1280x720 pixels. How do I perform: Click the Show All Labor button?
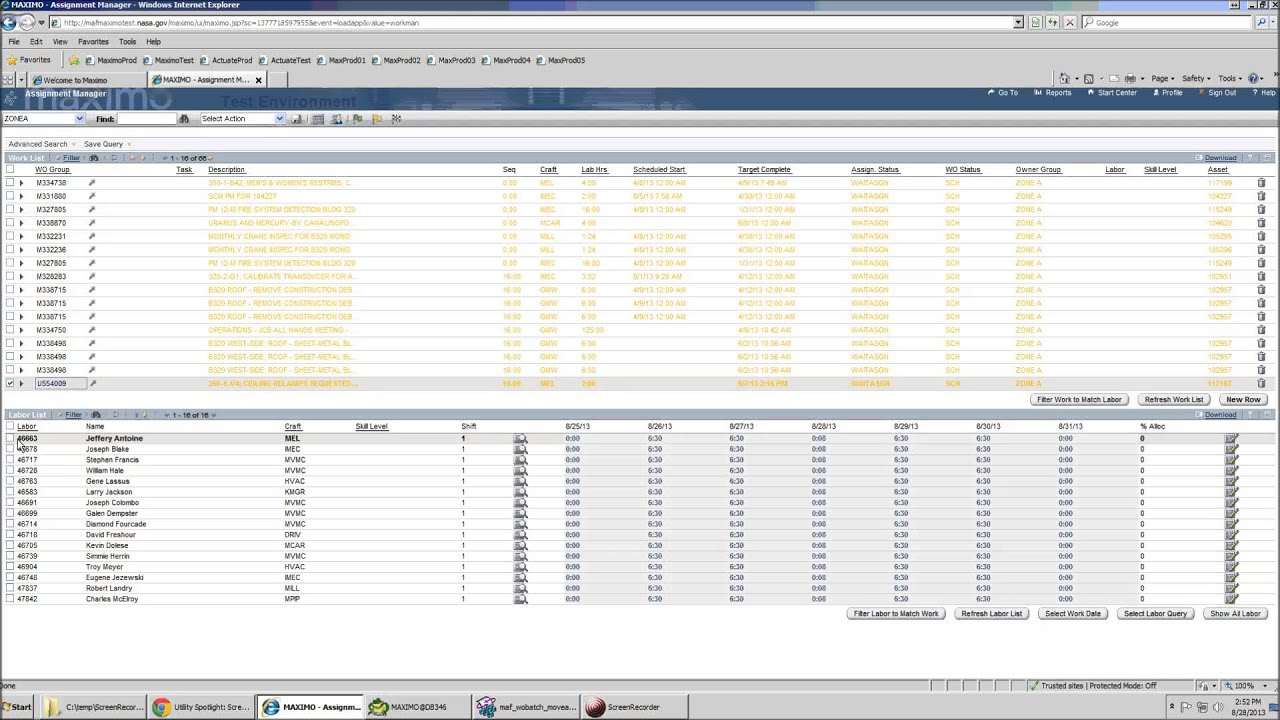point(1235,614)
